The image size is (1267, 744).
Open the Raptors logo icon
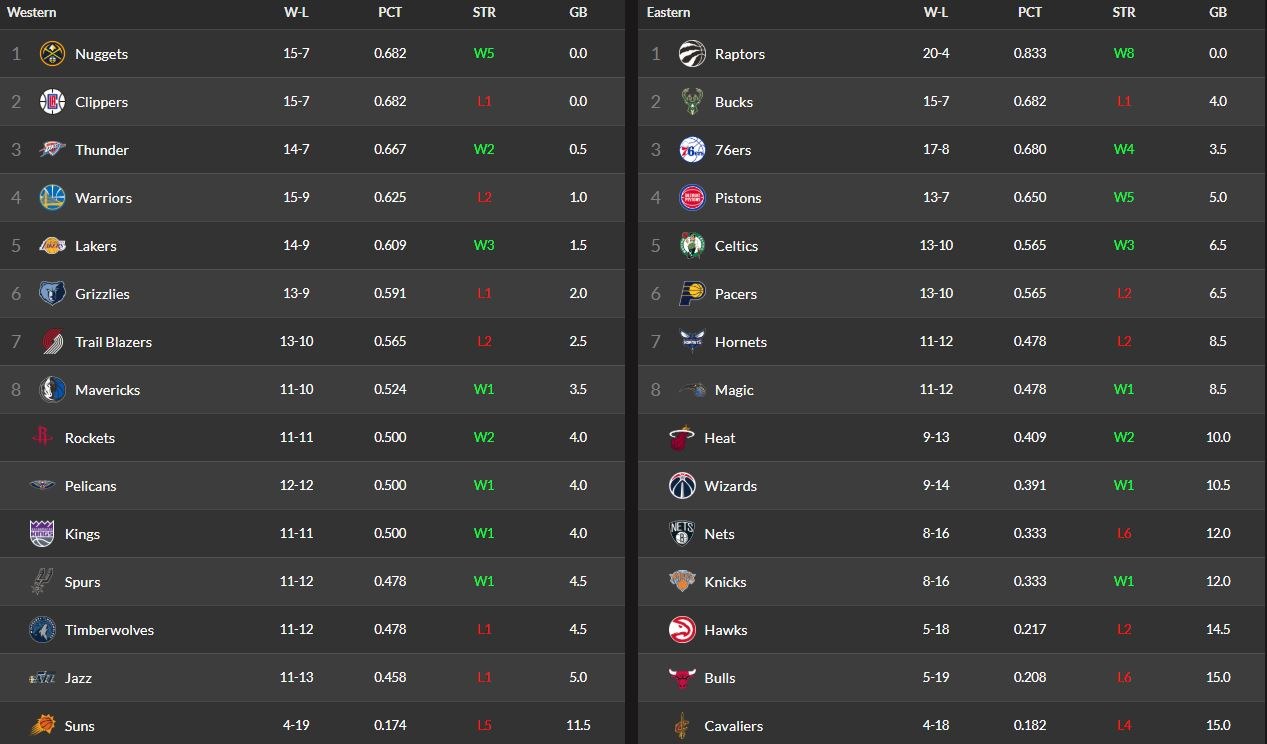691,54
